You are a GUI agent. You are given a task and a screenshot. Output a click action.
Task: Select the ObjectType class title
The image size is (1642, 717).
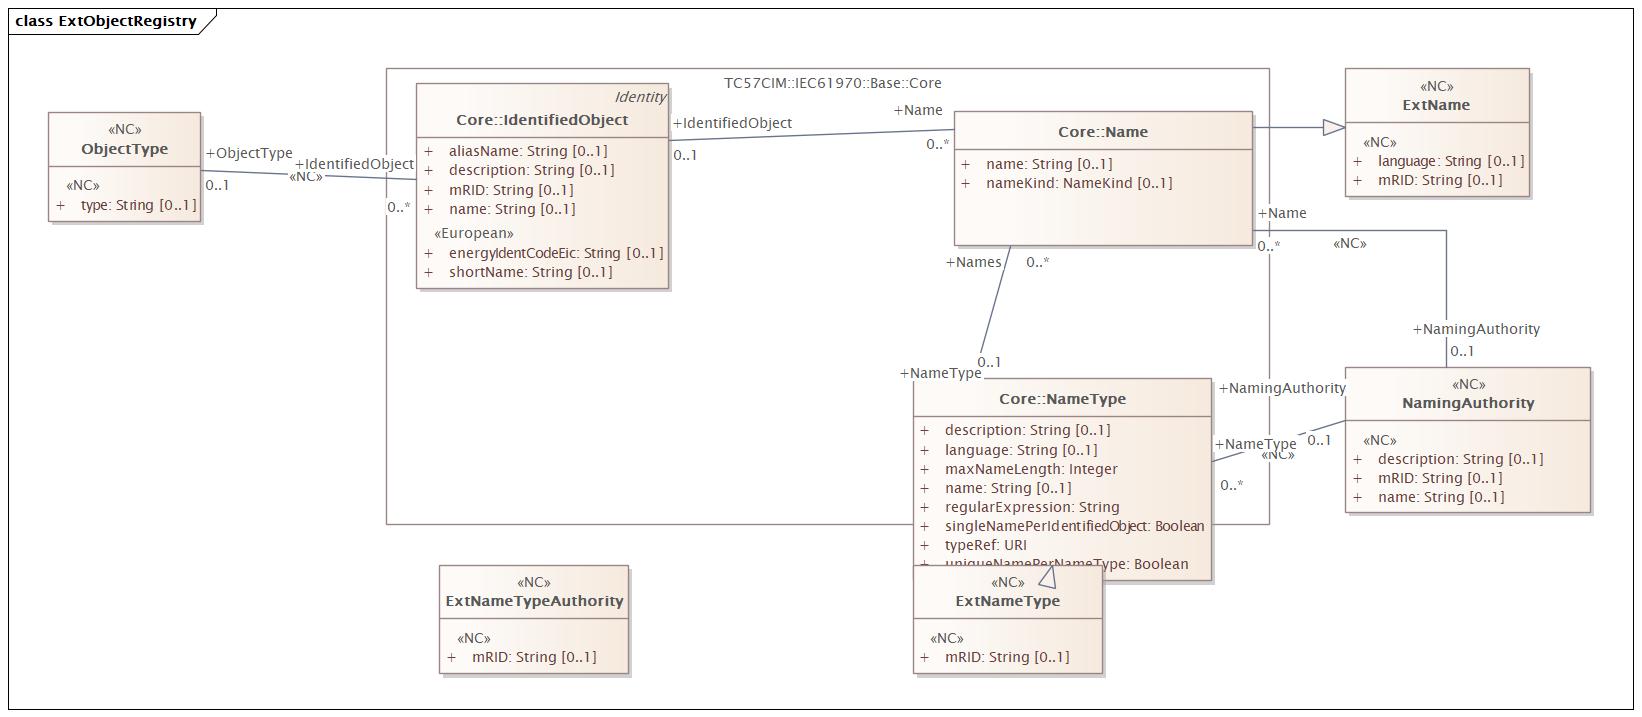125,149
